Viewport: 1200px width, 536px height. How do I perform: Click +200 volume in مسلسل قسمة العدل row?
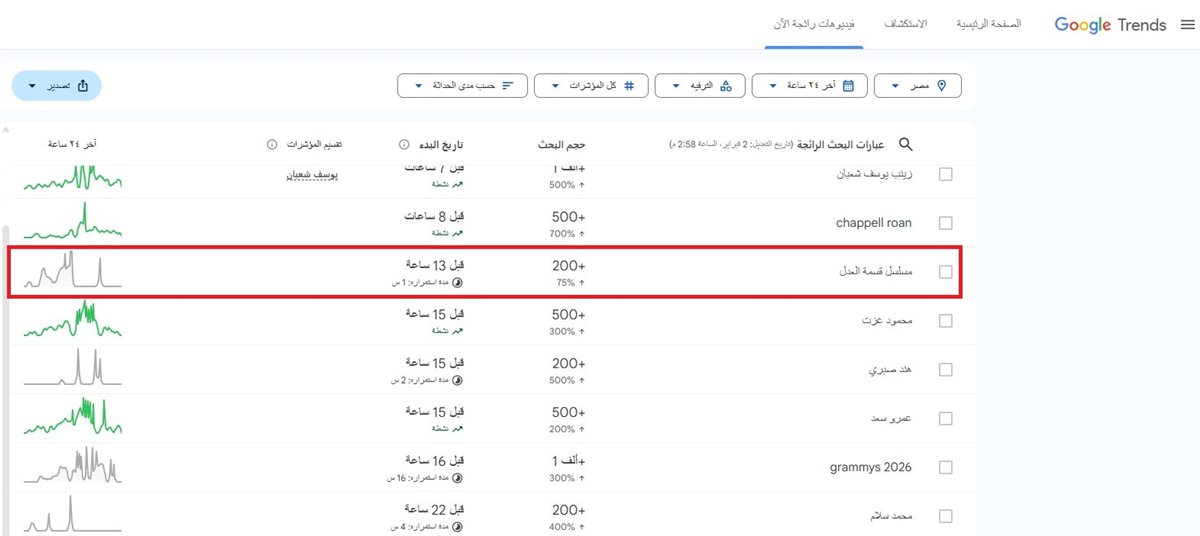tap(568, 265)
